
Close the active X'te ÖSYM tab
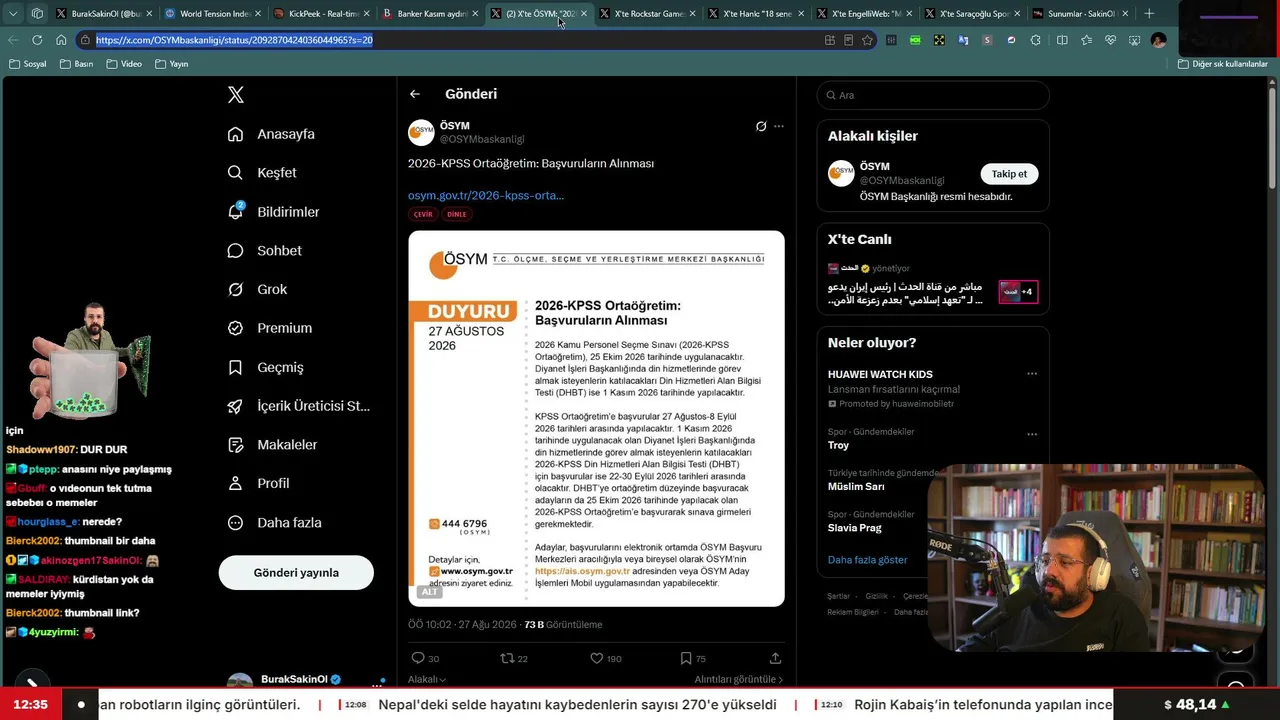tap(582, 14)
